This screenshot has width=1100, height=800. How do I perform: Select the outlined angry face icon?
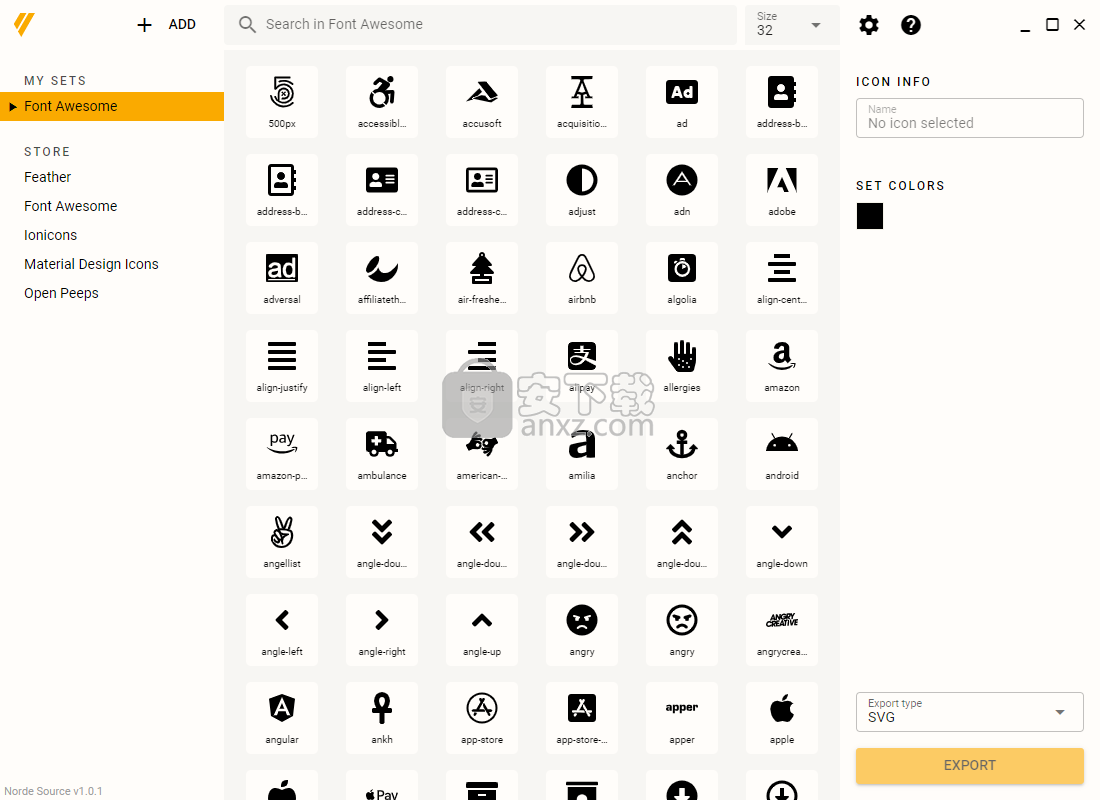point(682,629)
